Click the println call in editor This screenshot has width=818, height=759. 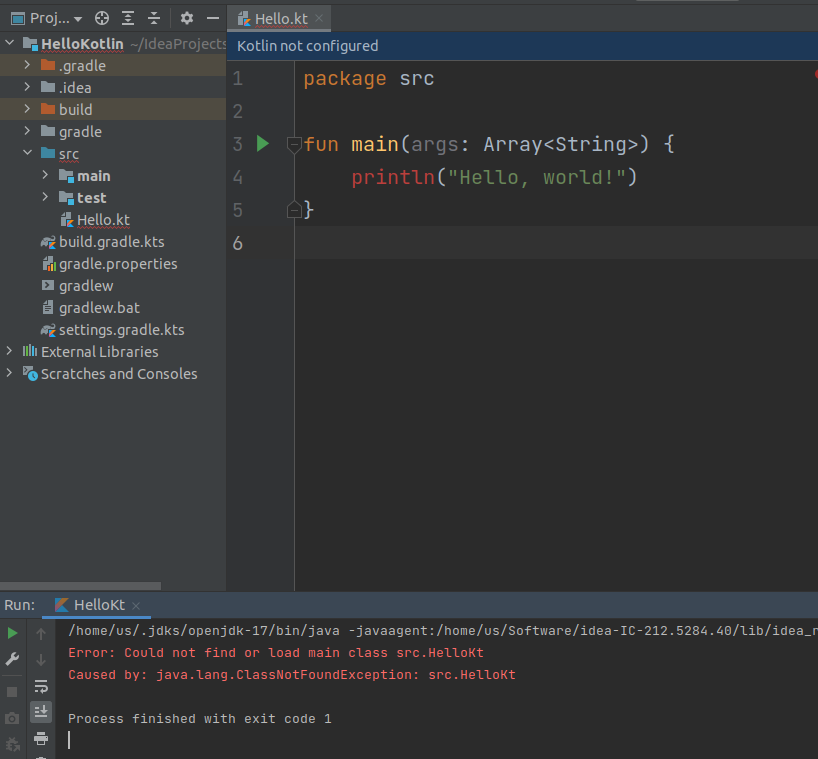(393, 177)
